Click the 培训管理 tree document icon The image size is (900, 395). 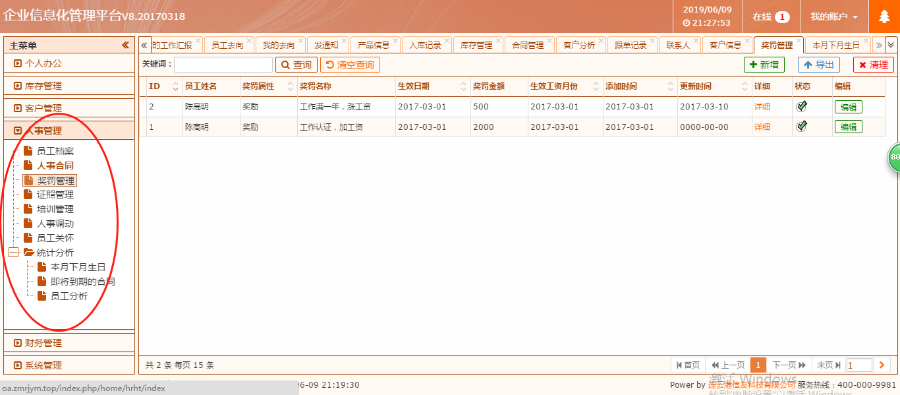28,209
